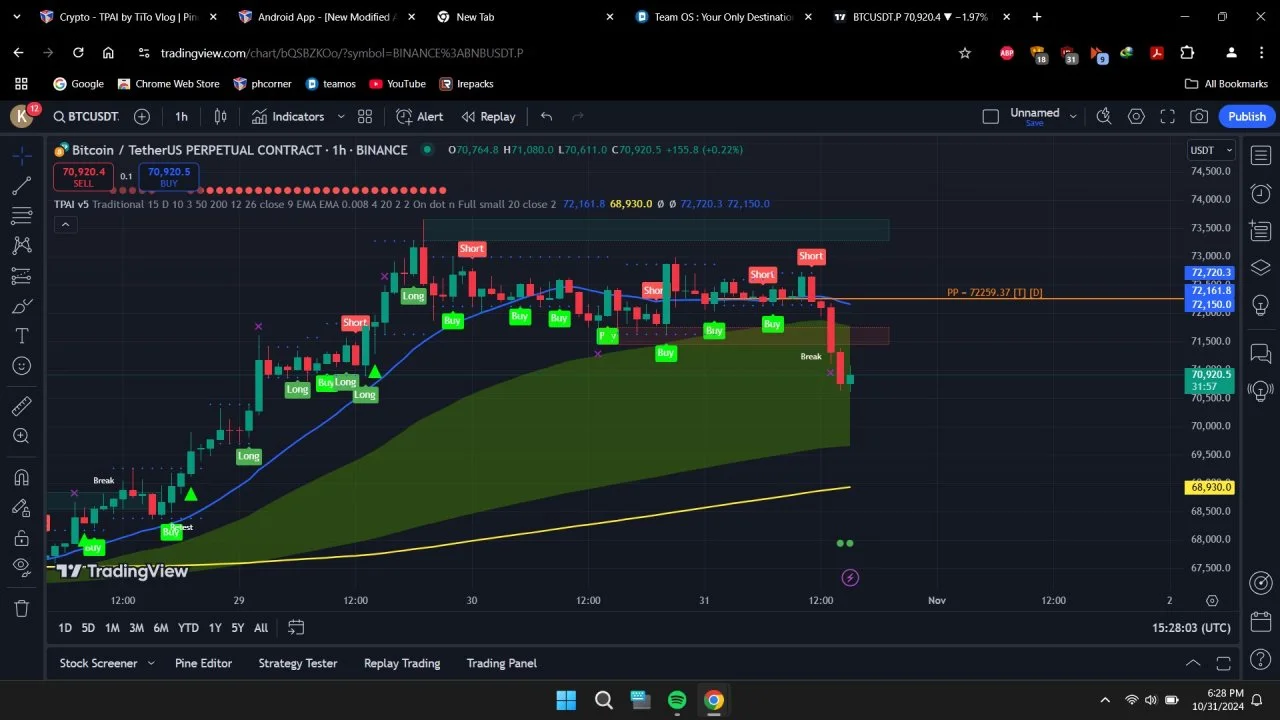Open the USDT currency dropdown

(x=1211, y=151)
